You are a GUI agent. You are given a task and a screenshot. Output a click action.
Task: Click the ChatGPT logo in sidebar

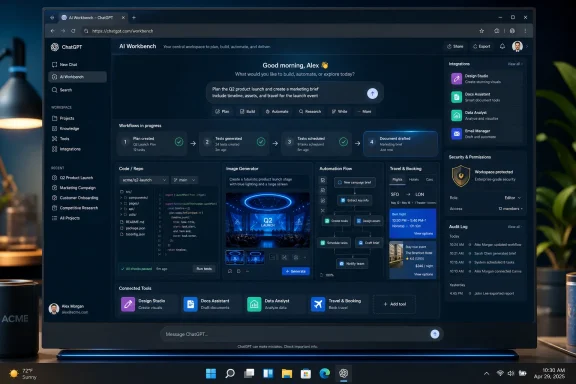(55, 47)
